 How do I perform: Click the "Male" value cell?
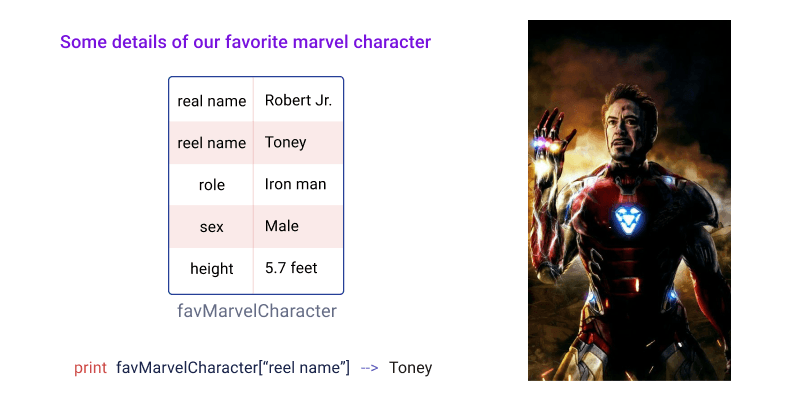(x=282, y=226)
